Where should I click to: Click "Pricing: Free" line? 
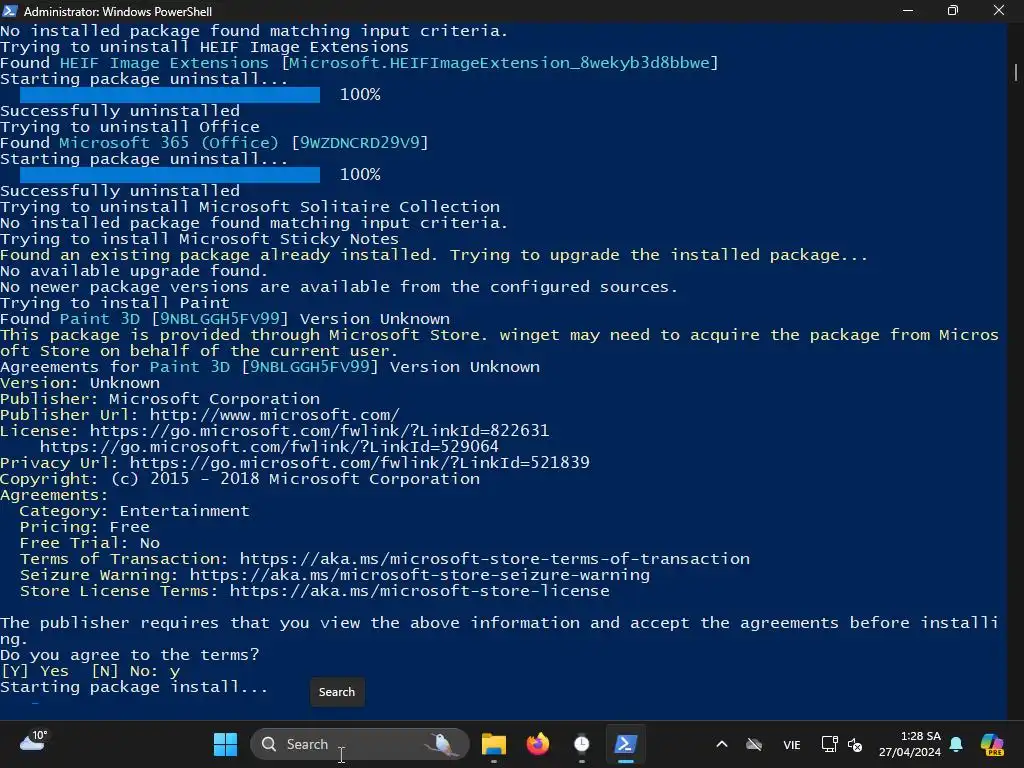[84, 527]
